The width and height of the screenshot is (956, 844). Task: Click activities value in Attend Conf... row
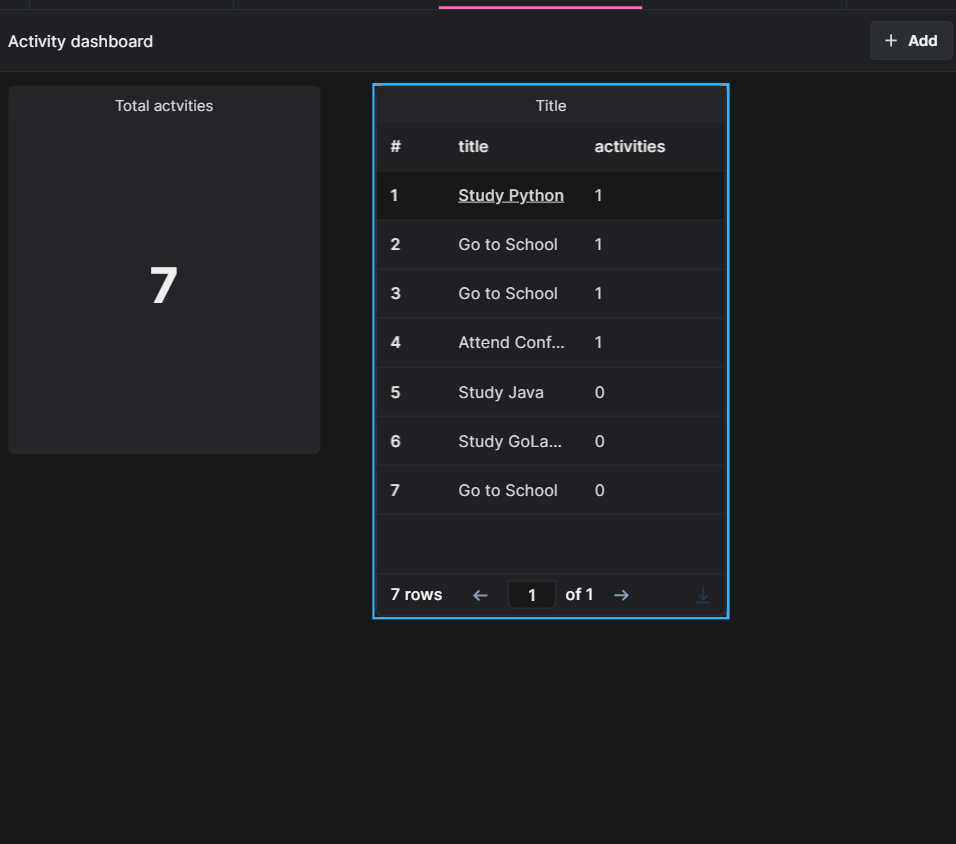(x=598, y=342)
